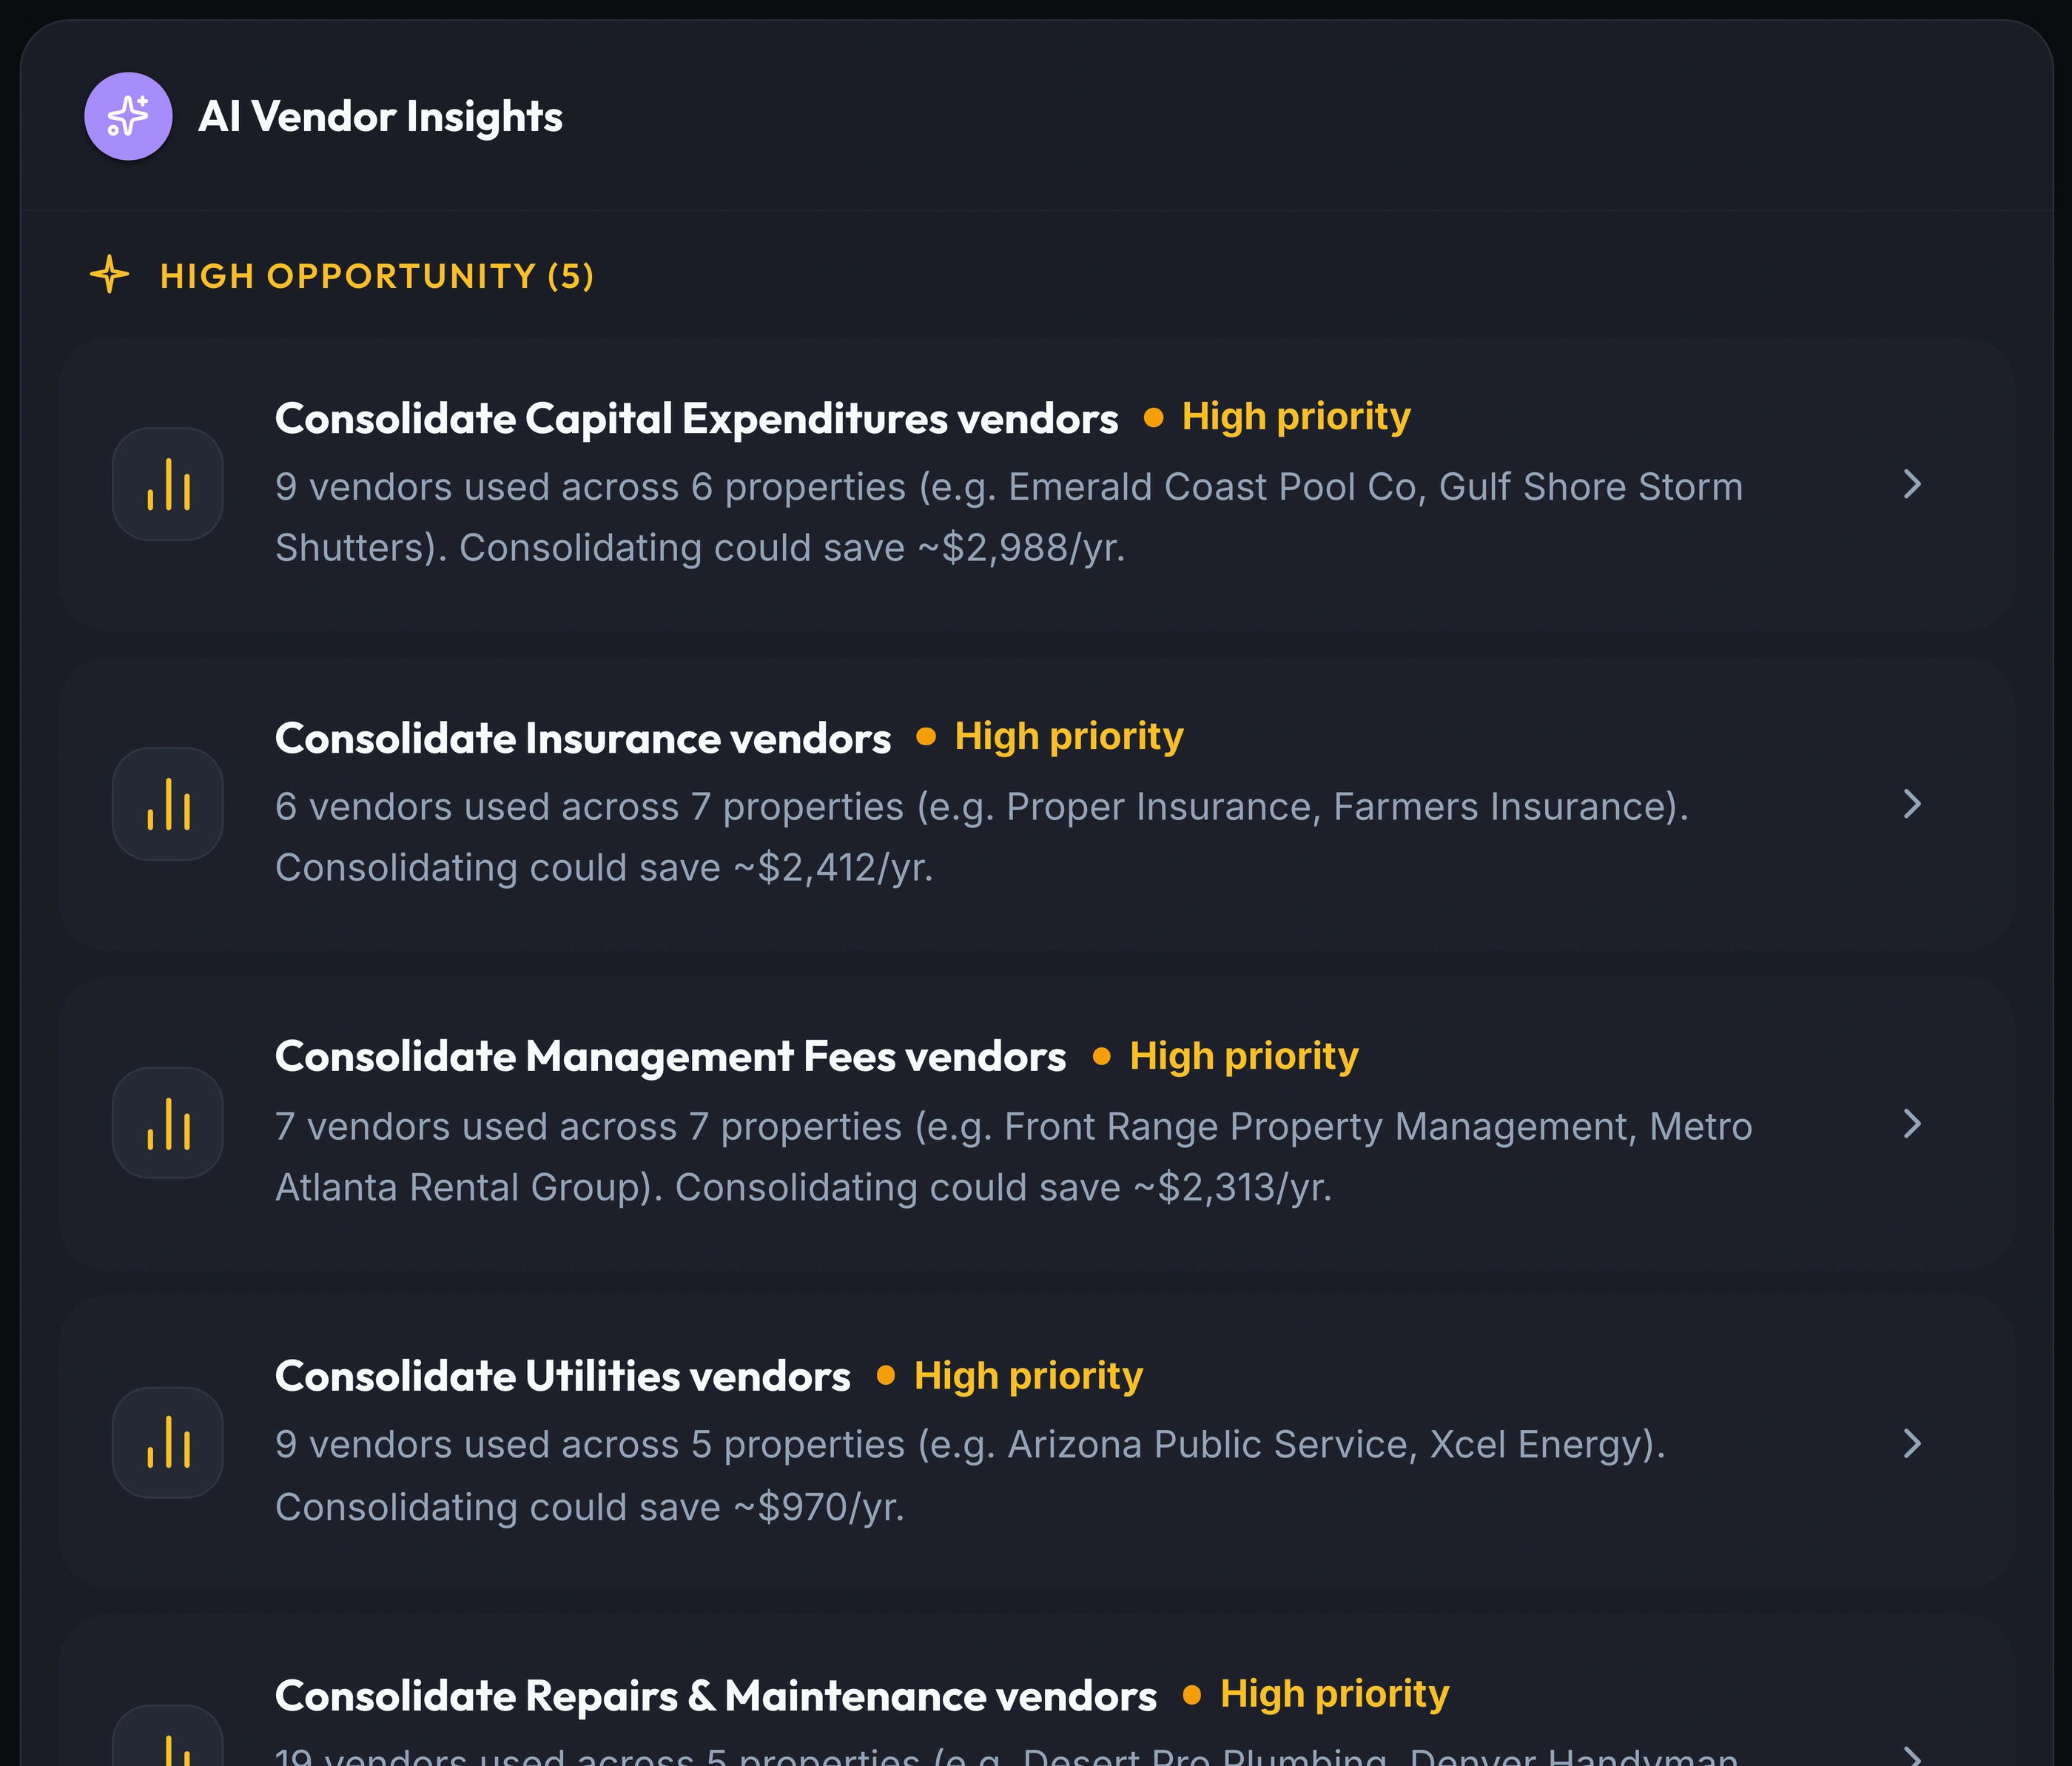
Task: Open Consolidate Utilities vendors title
Action: [563, 1377]
